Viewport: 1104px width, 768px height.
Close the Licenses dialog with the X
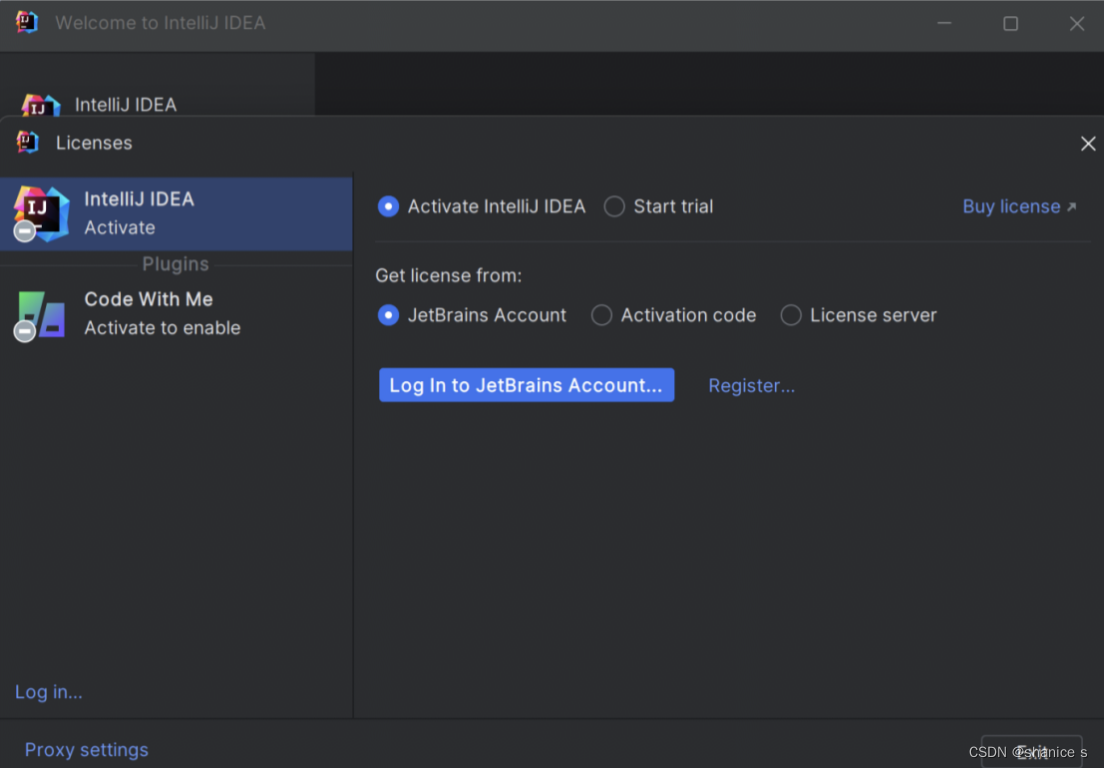pyautogui.click(x=1088, y=143)
